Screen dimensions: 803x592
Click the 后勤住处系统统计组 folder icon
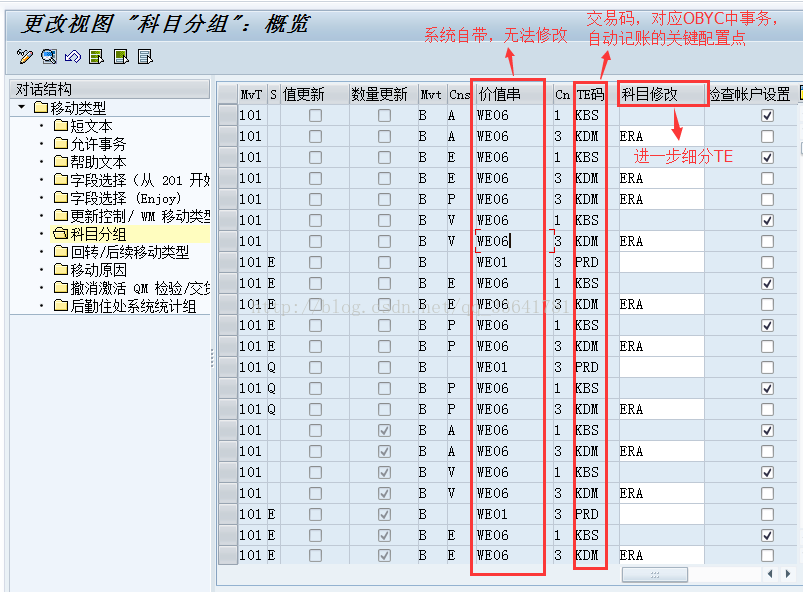[x=61, y=306]
